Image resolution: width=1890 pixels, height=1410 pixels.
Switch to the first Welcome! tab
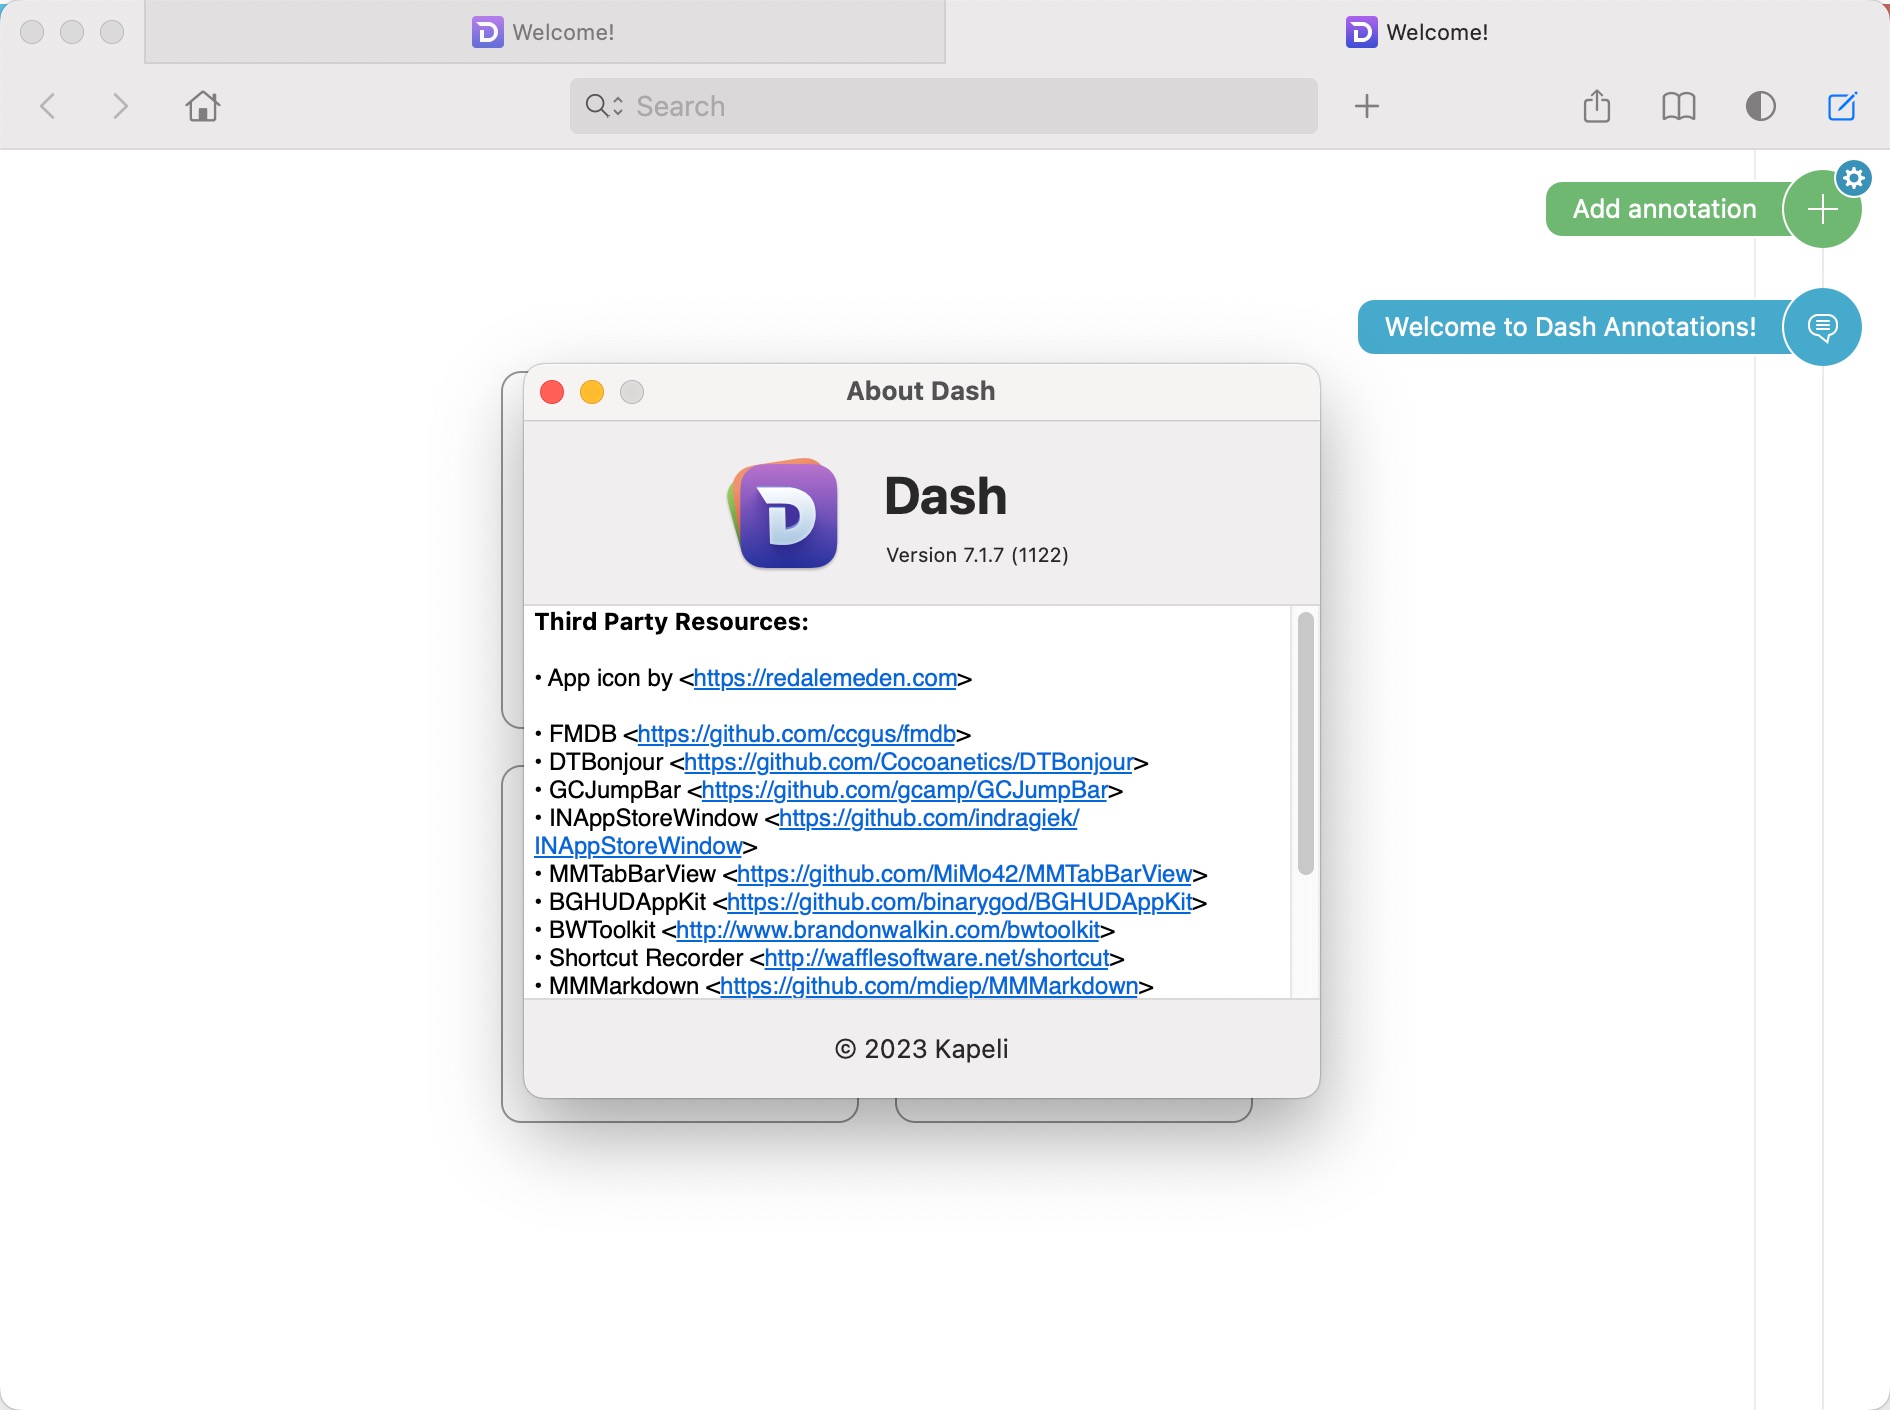[545, 32]
